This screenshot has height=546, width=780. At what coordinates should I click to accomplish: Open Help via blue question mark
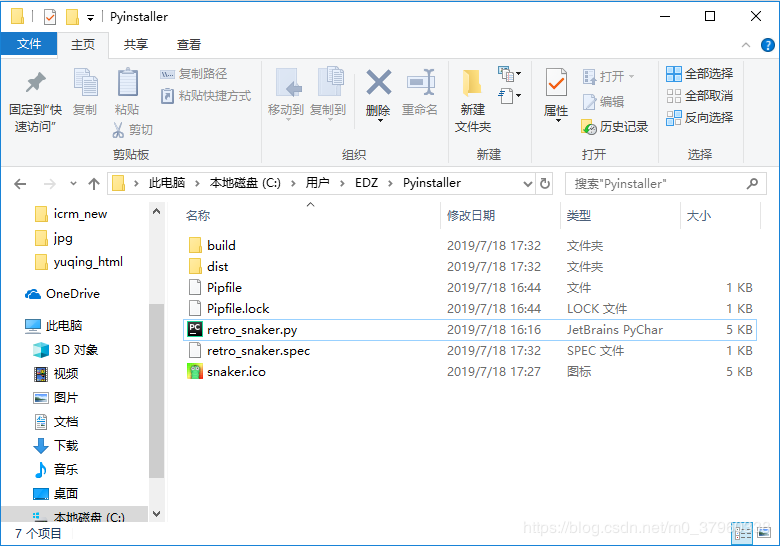768,45
